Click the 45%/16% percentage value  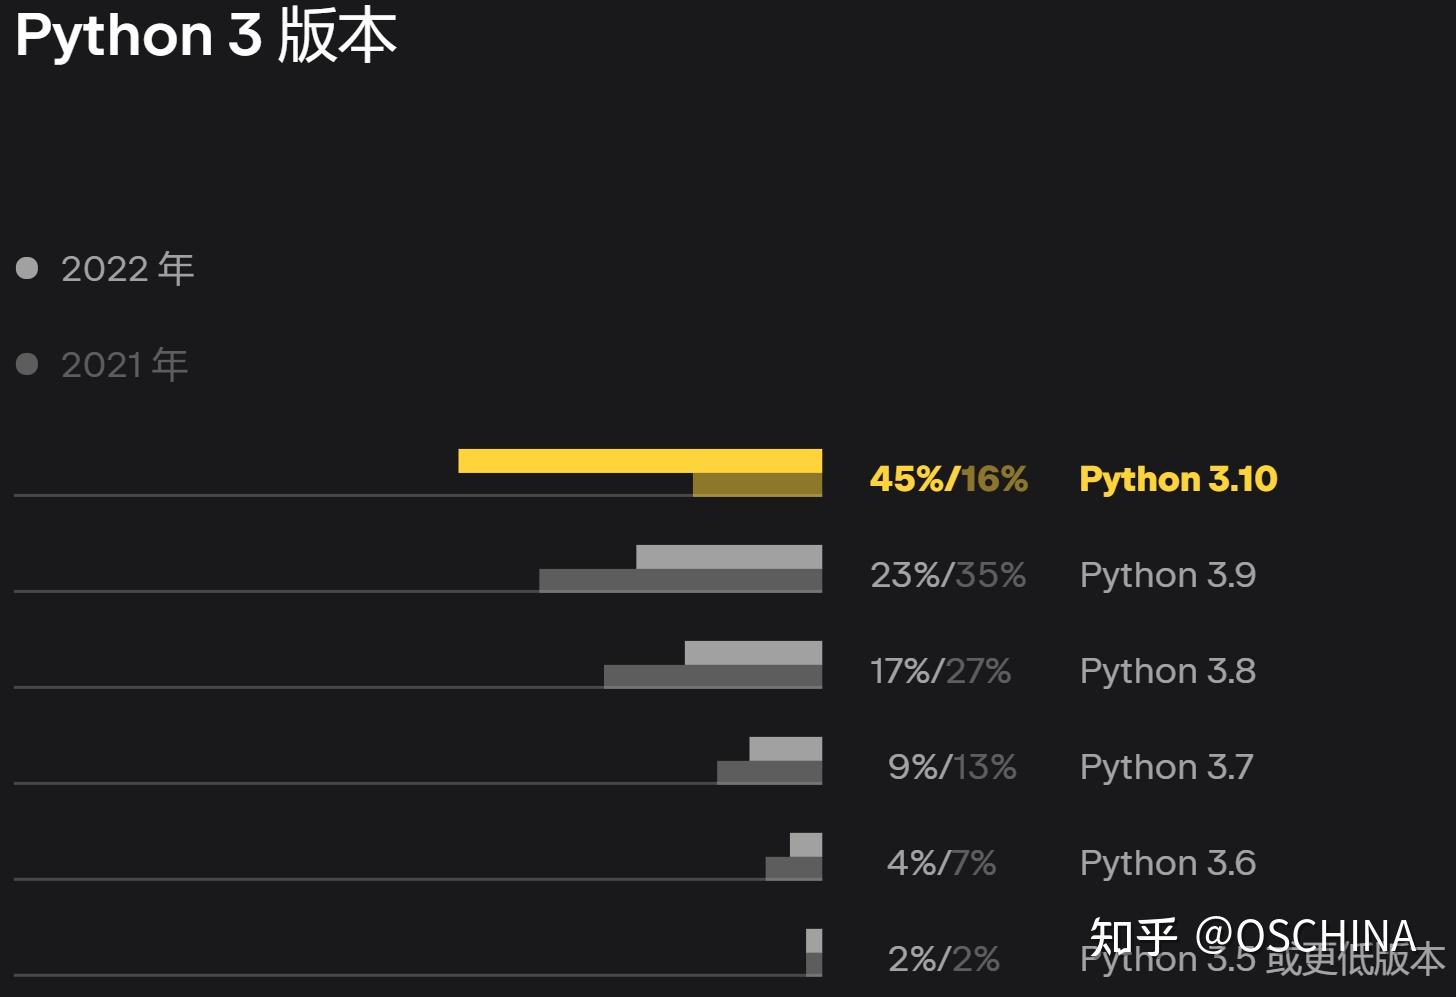948,479
